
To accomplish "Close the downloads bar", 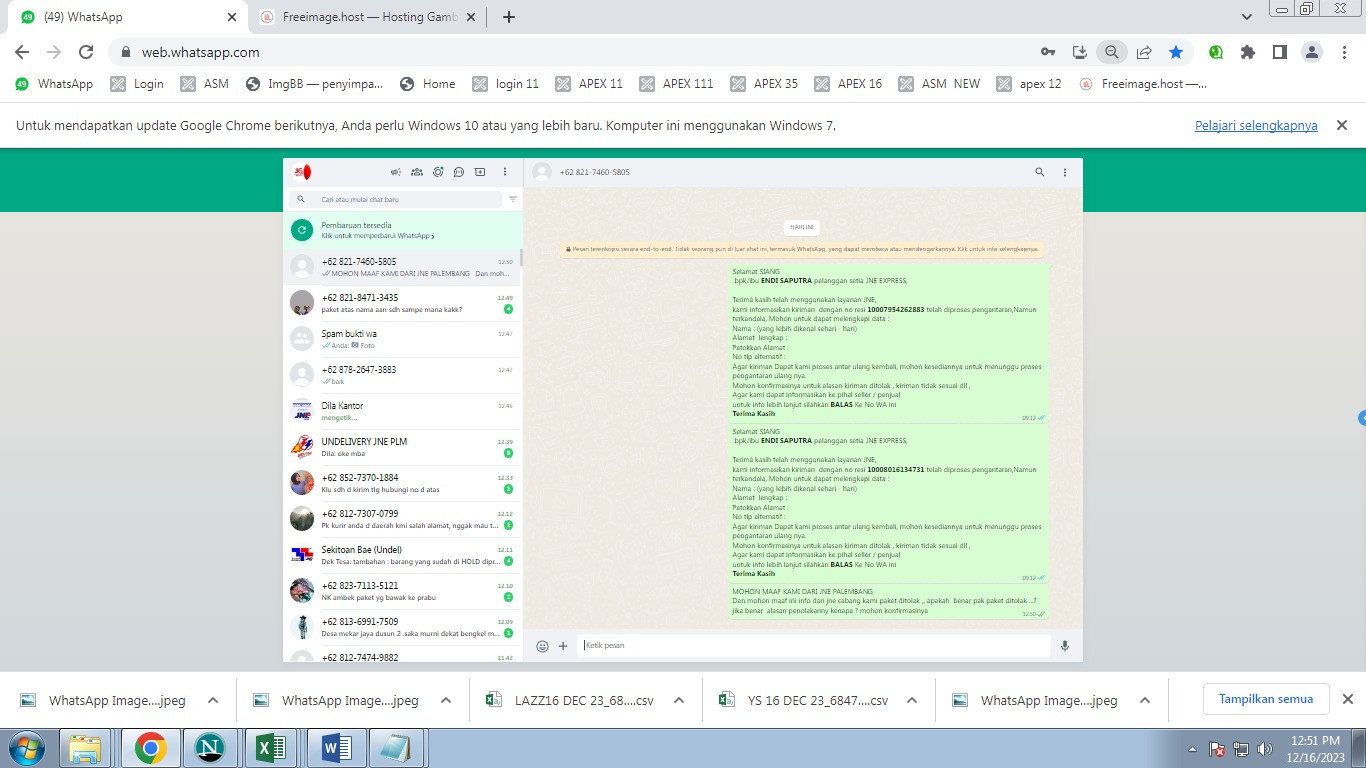I will (1347, 699).
